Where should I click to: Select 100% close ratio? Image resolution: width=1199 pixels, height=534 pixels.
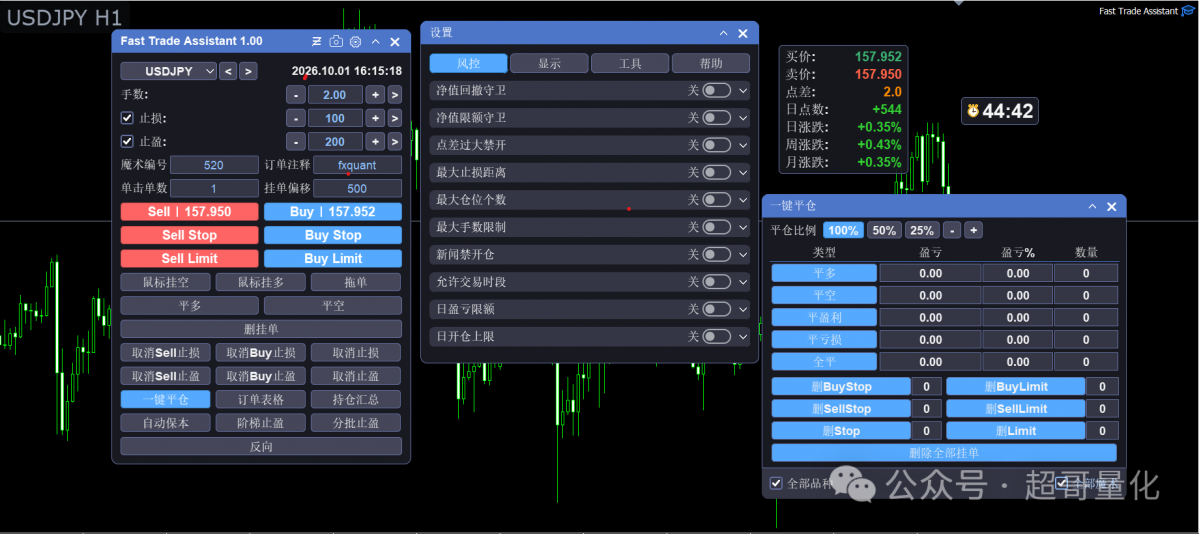tap(843, 230)
